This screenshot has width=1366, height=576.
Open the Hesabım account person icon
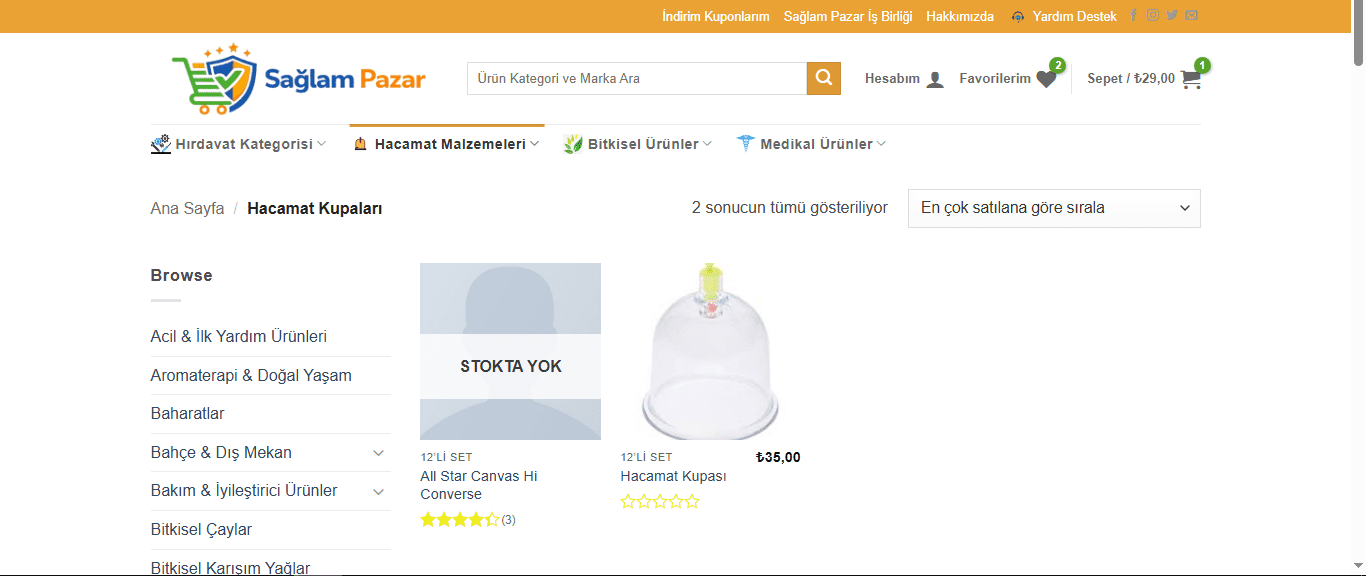click(x=935, y=79)
